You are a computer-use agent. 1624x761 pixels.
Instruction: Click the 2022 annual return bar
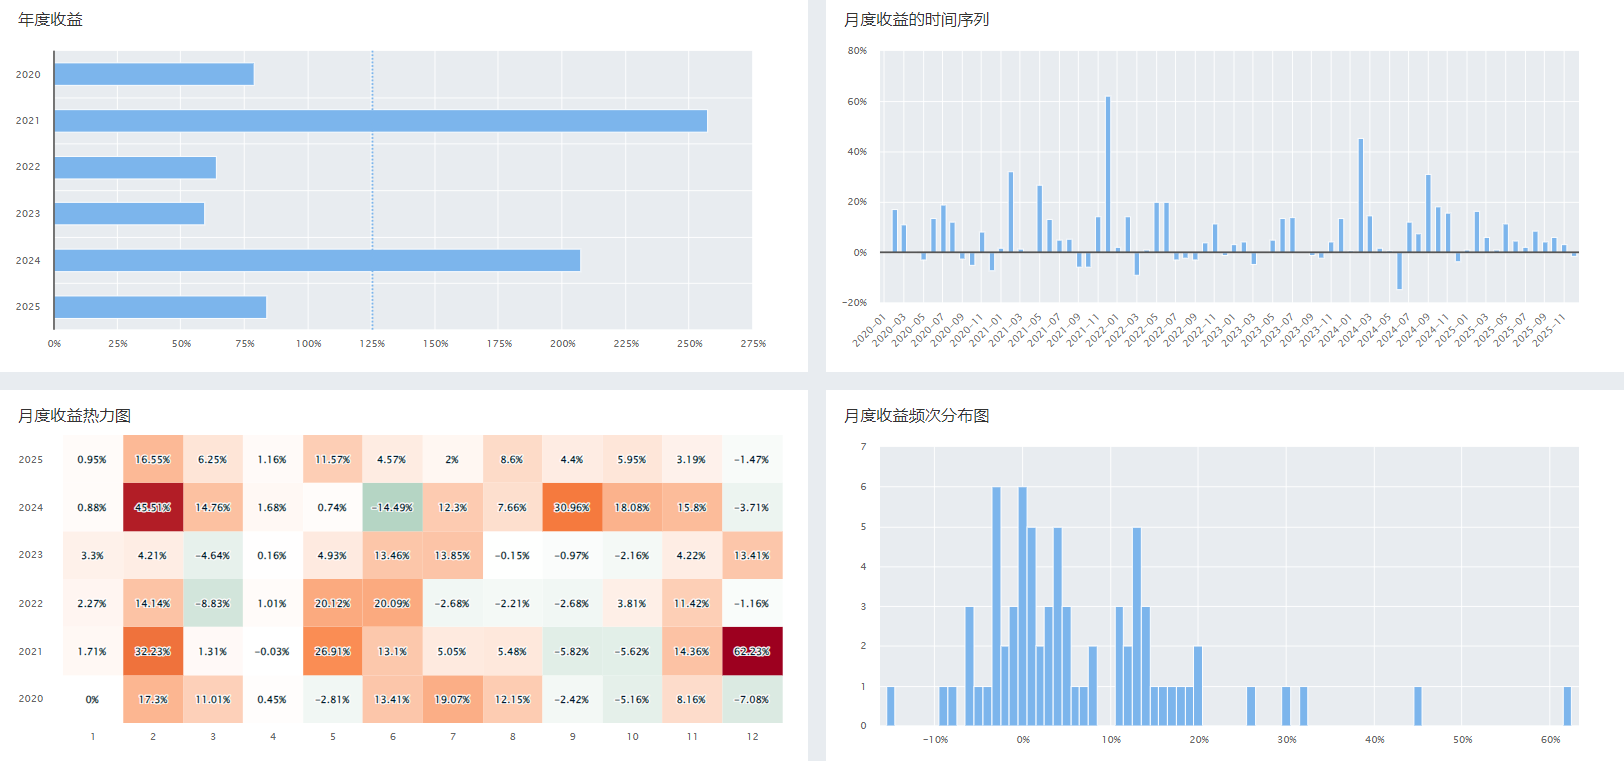[135, 168]
